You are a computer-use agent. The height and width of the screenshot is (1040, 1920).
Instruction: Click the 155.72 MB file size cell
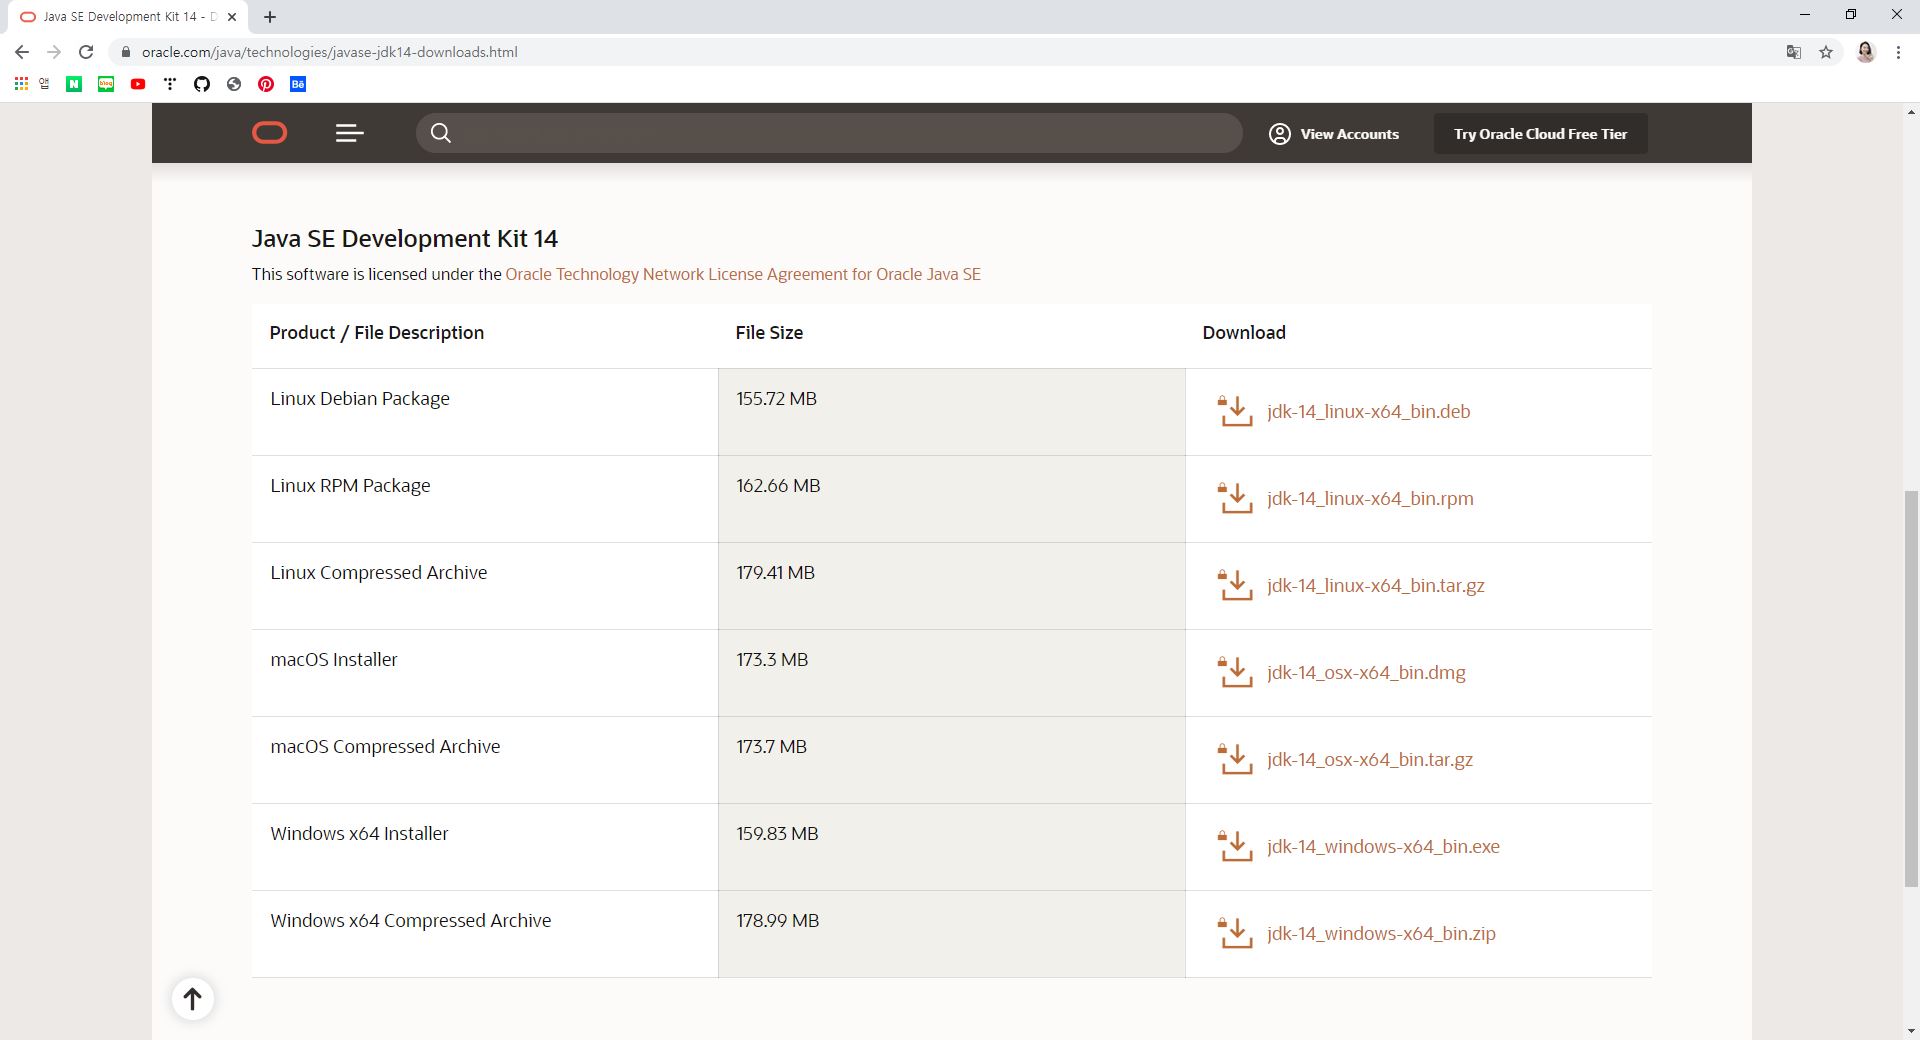coord(951,412)
